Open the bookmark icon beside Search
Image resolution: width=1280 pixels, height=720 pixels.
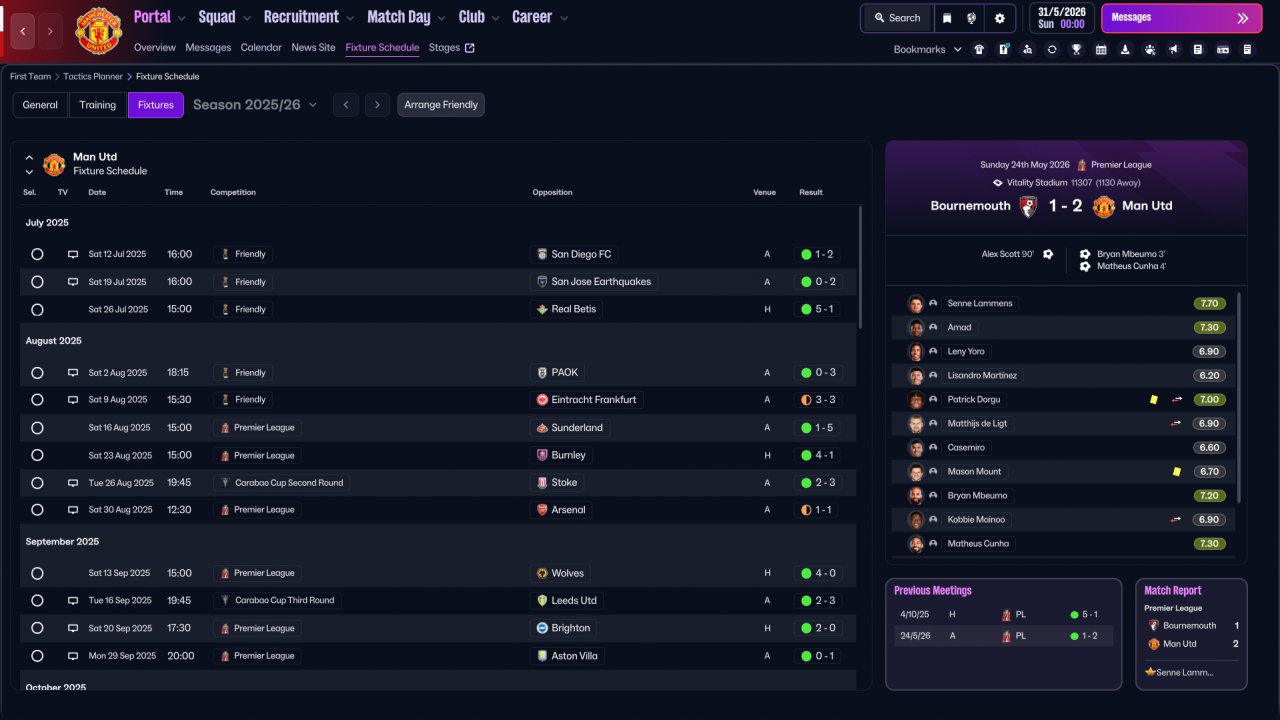(x=947, y=18)
